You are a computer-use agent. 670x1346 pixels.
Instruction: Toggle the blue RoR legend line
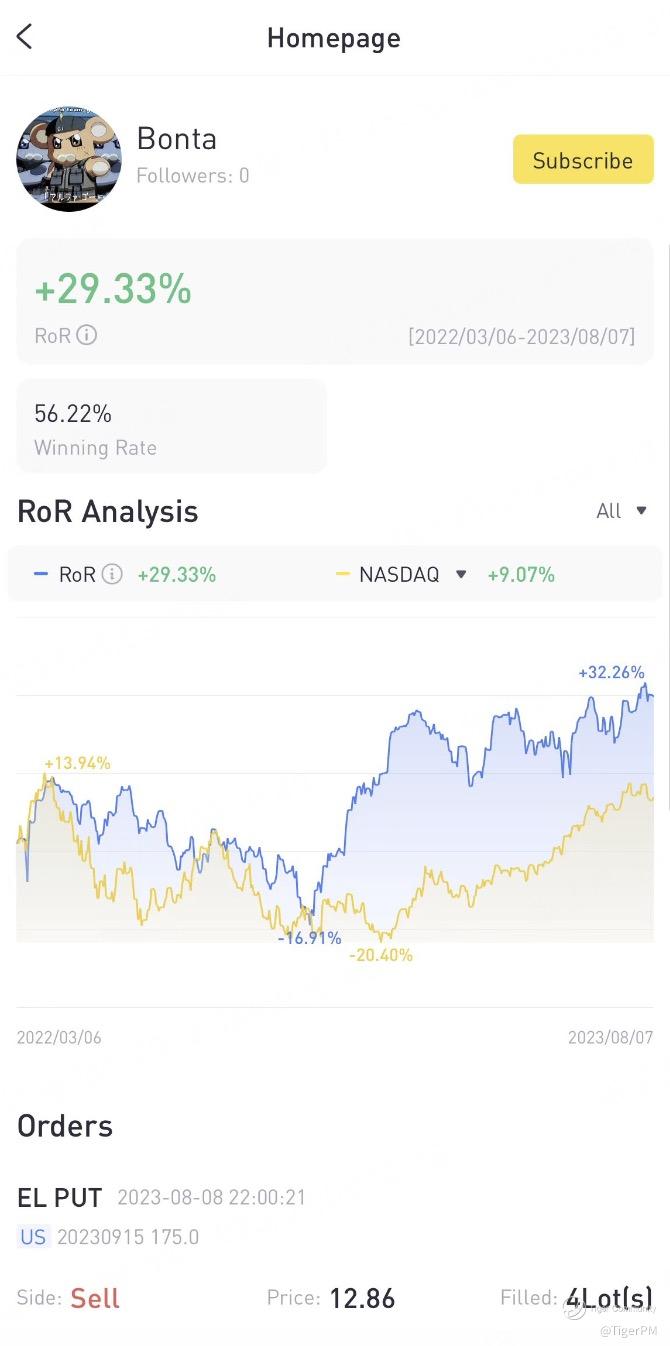[x=41, y=574]
